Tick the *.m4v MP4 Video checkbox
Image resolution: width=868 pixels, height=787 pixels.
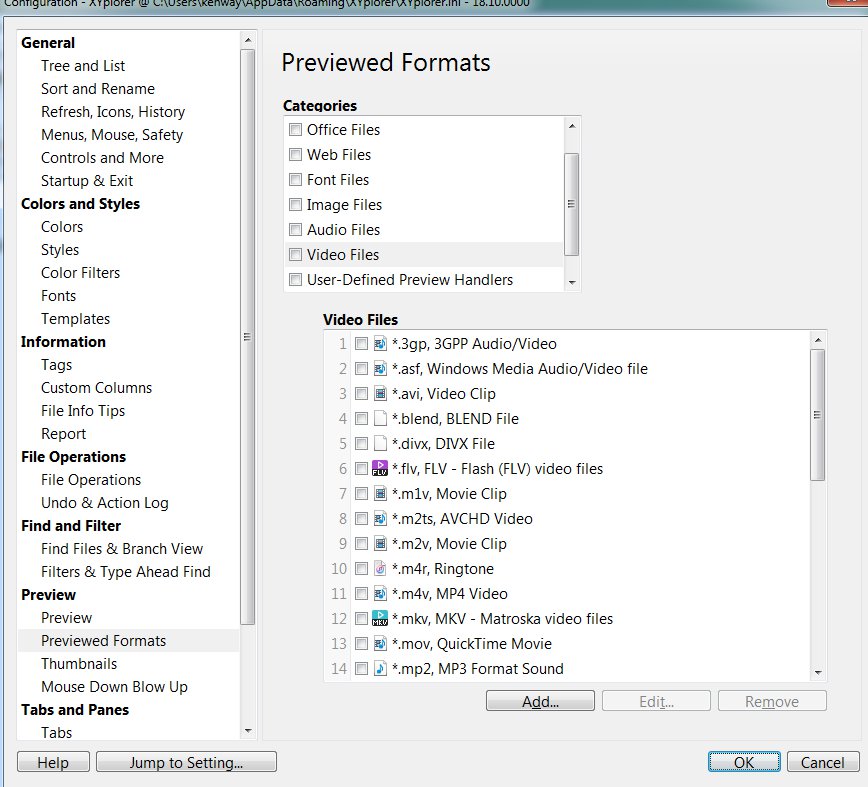point(361,594)
